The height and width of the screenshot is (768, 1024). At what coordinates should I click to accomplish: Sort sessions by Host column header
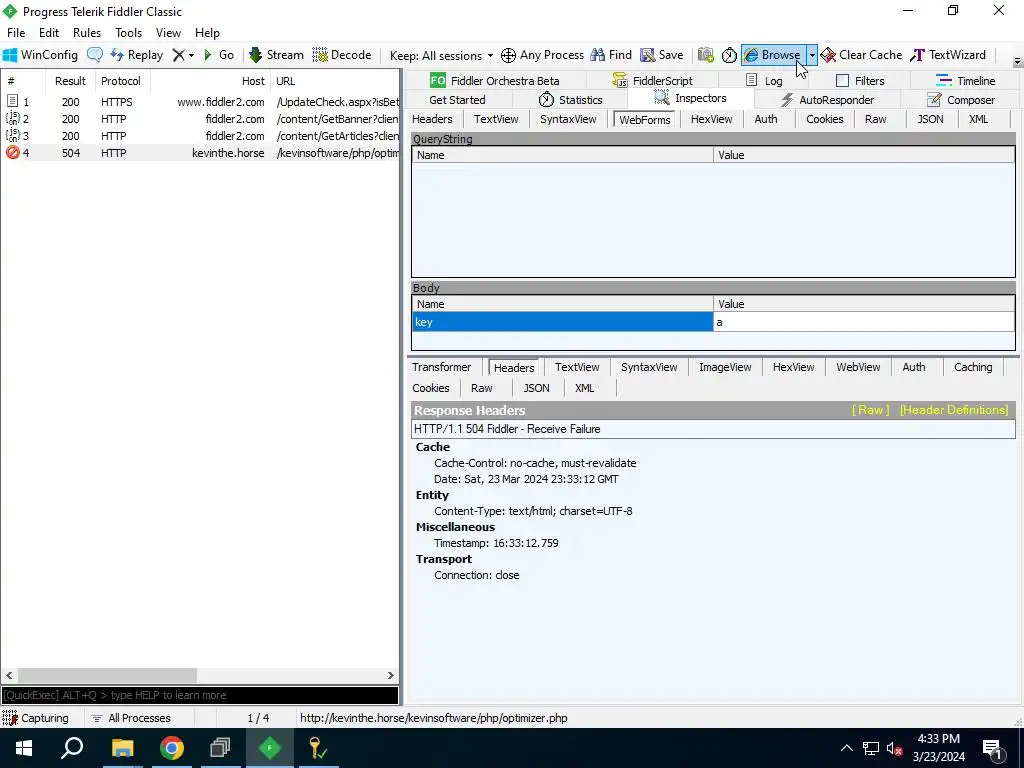(x=210, y=81)
